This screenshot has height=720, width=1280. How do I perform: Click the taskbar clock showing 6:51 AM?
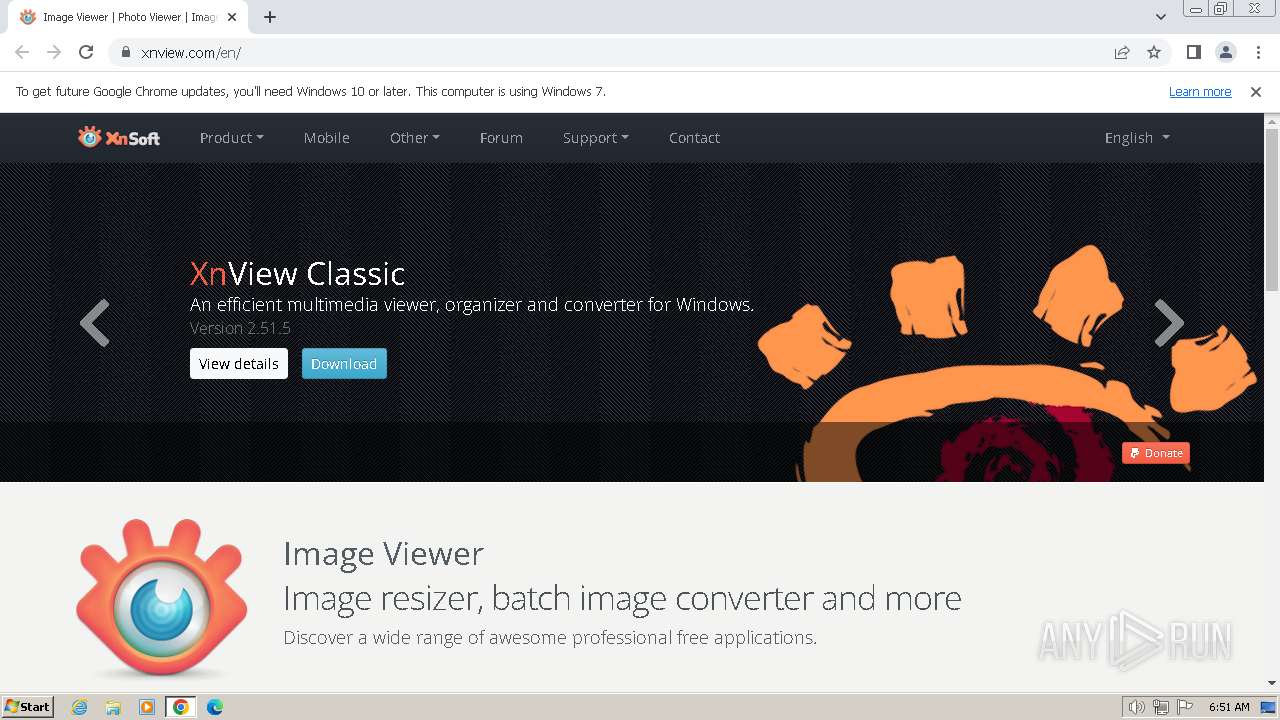(x=1229, y=707)
